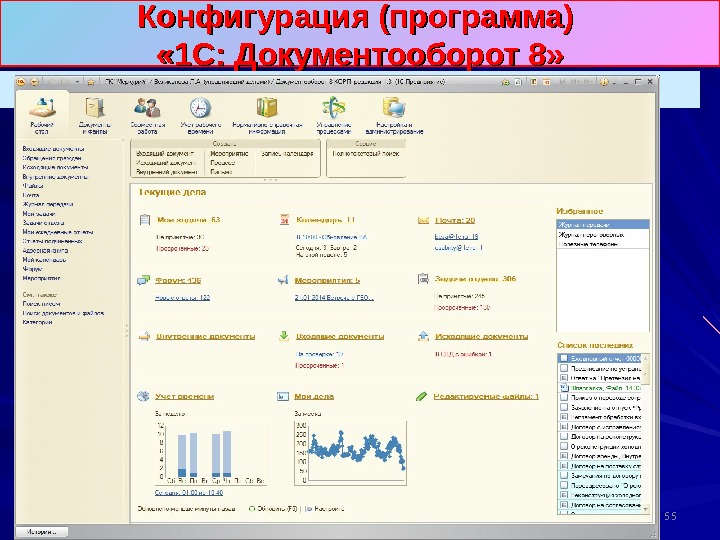Click the calculator icon in title bar

pyautogui.click(x=534, y=82)
